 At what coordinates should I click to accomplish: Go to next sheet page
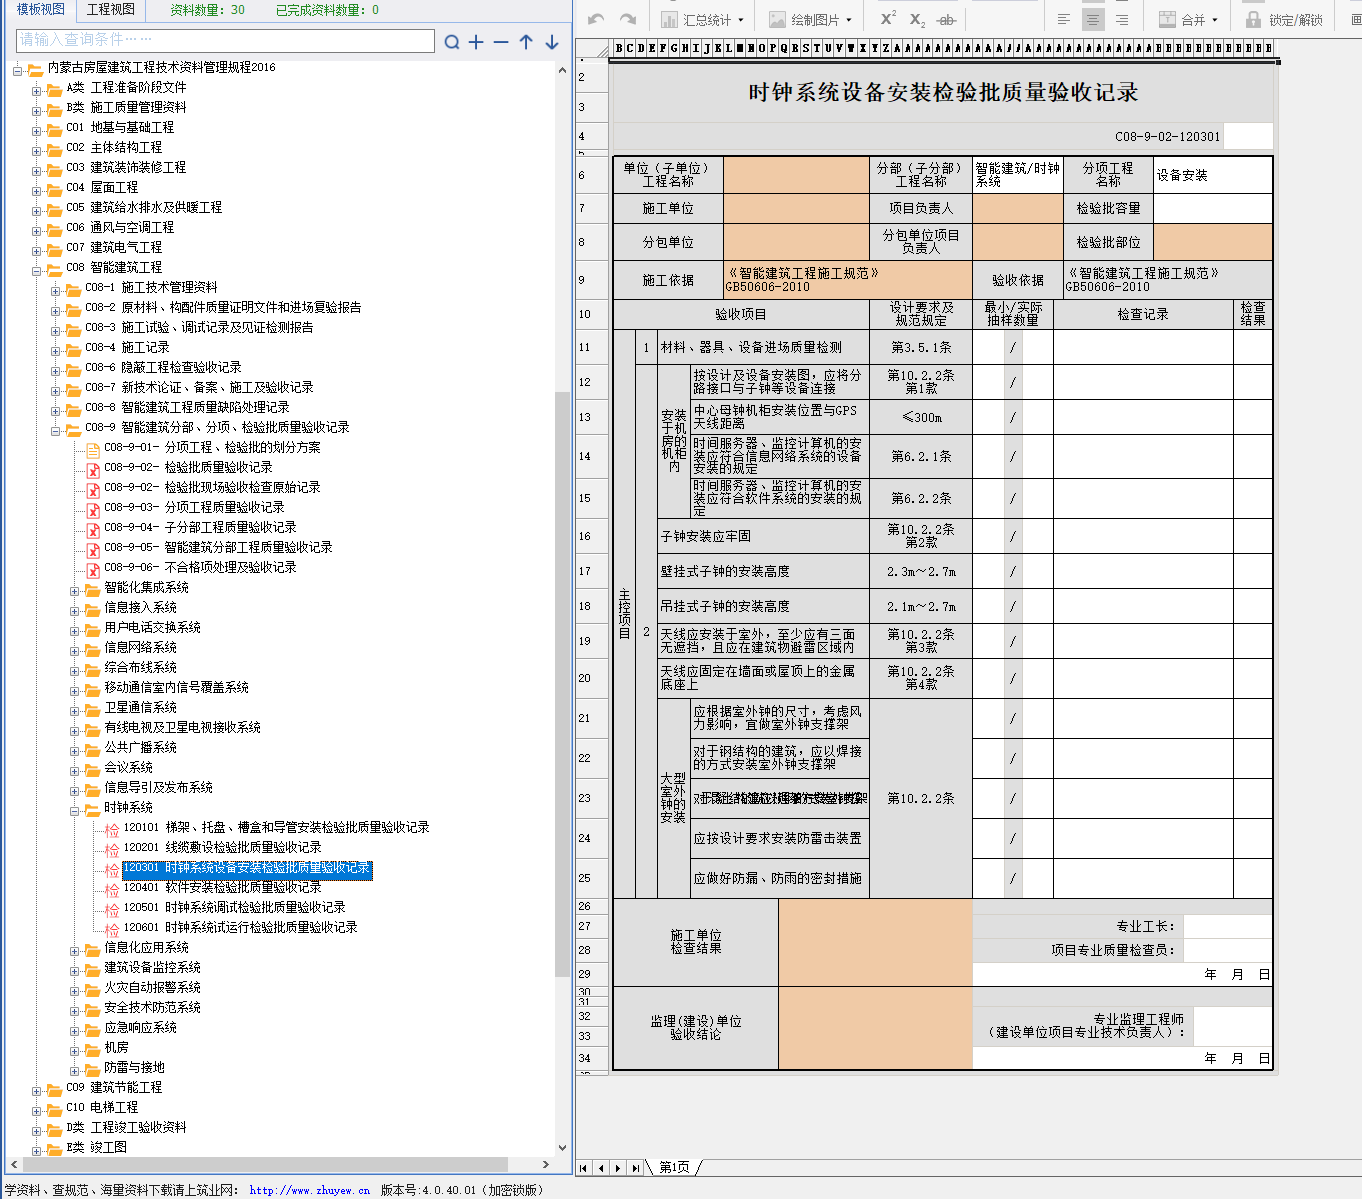click(x=618, y=1168)
